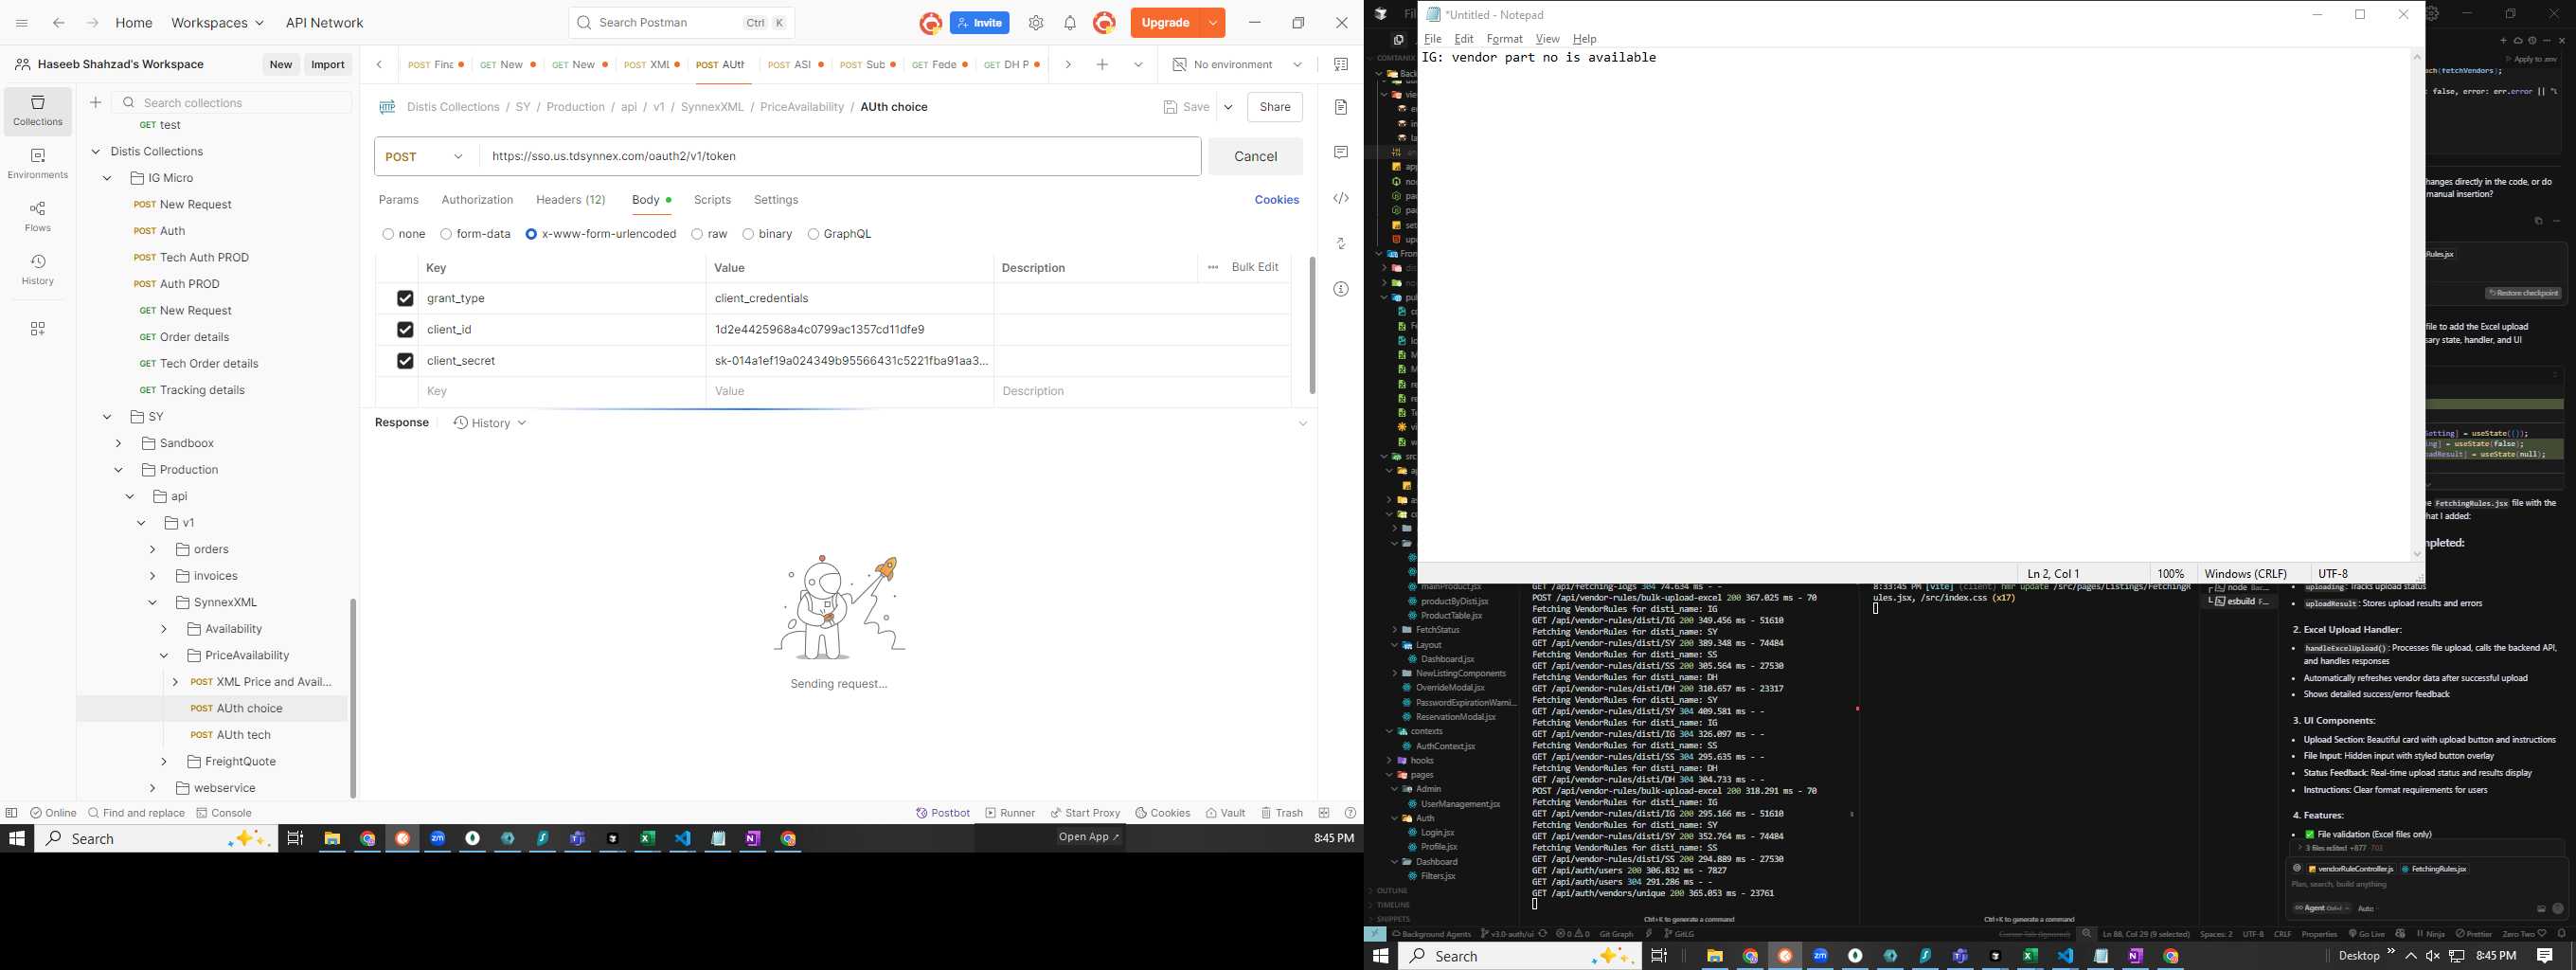
Task: Open the Collections sidebar panel
Action: [38, 111]
